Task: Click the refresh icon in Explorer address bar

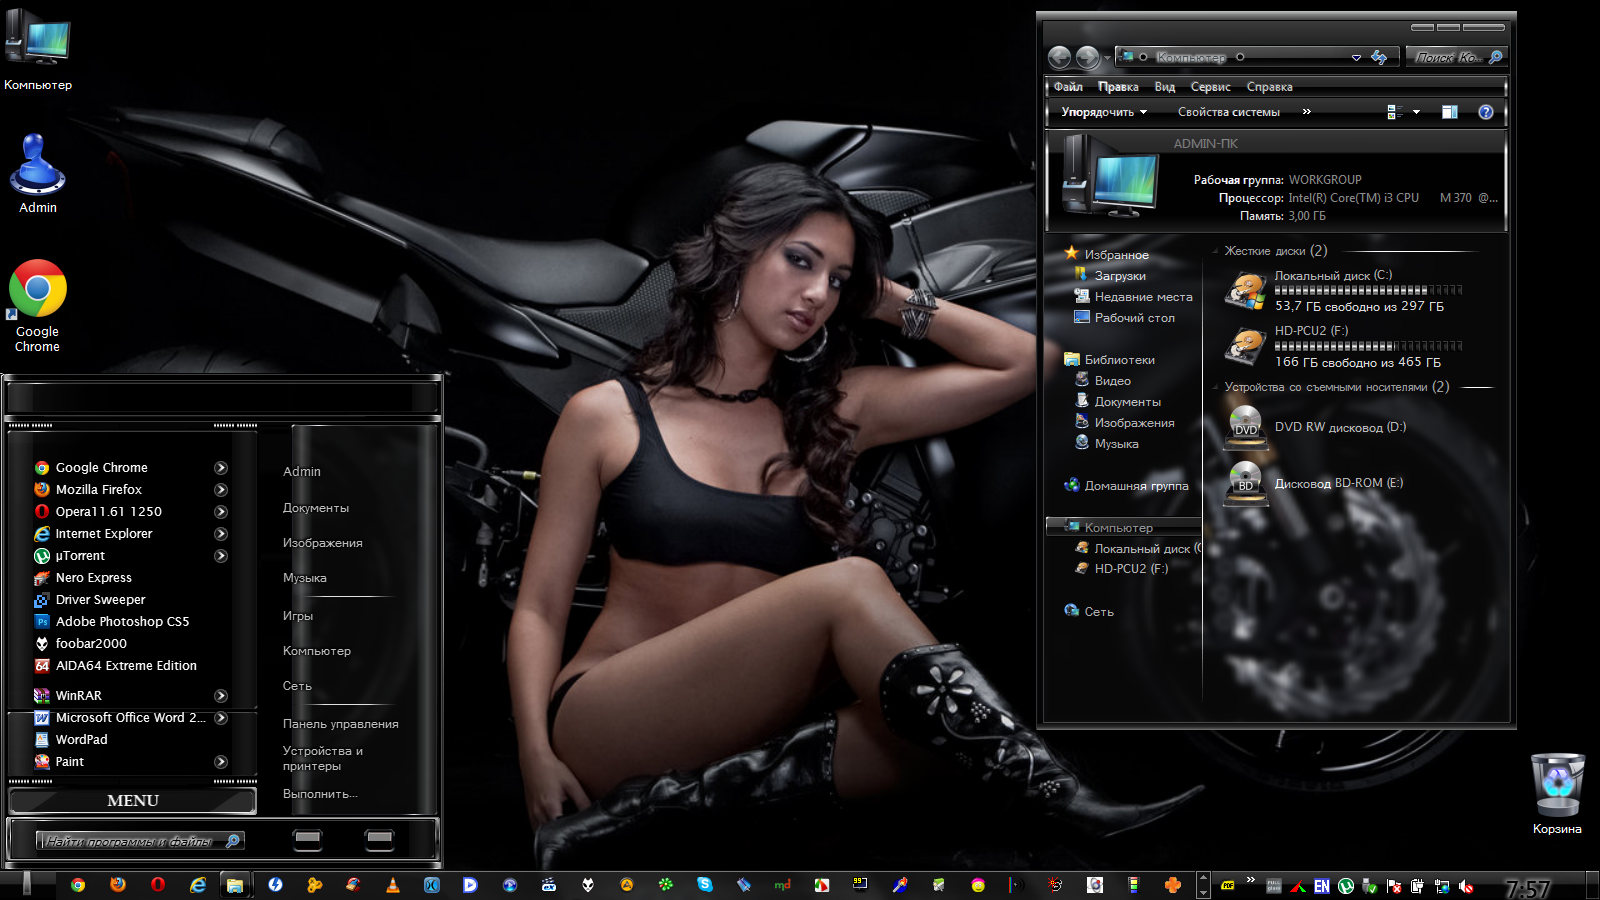Action: point(1379,58)
